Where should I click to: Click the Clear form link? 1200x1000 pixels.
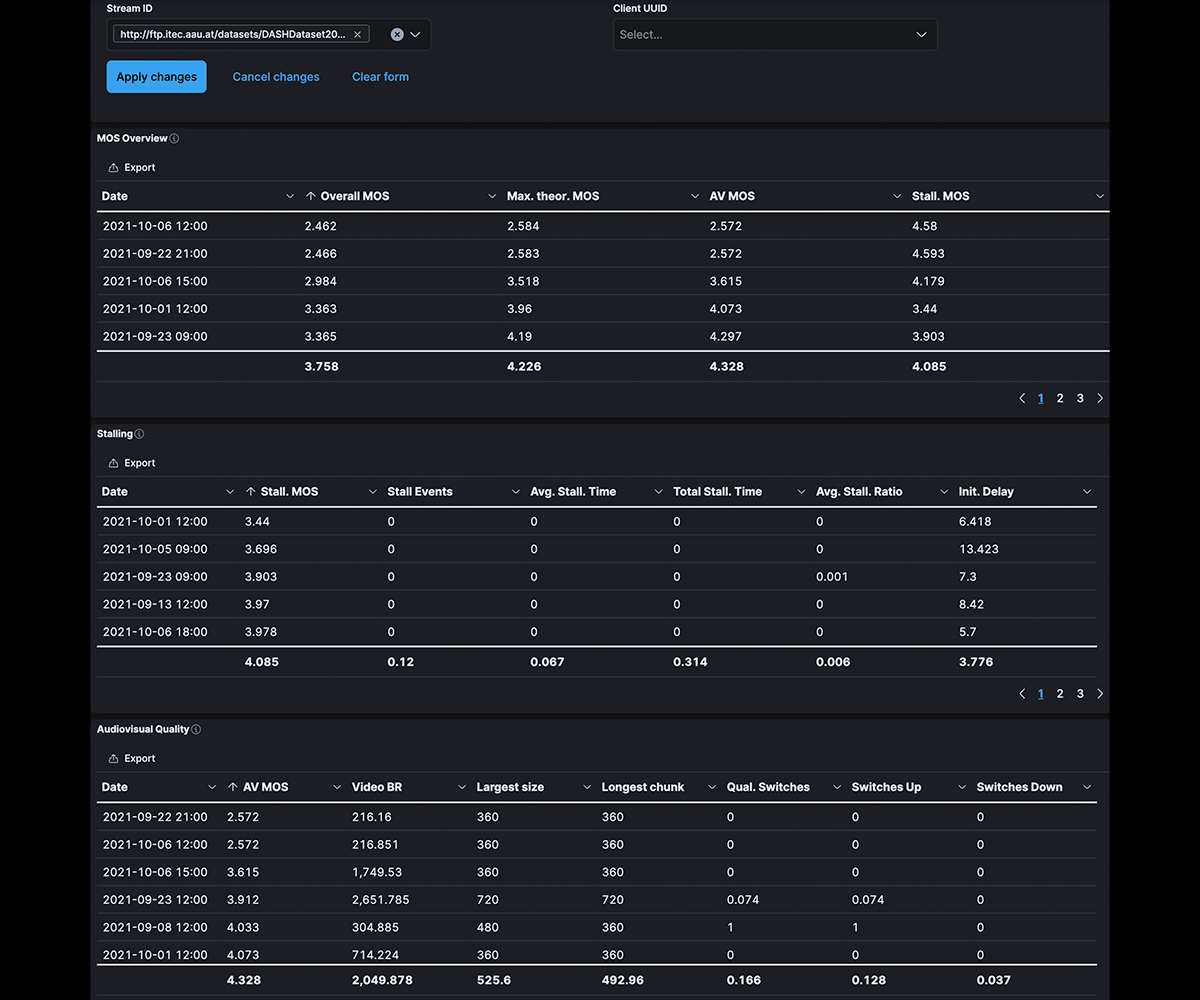[x=380, y=77]
